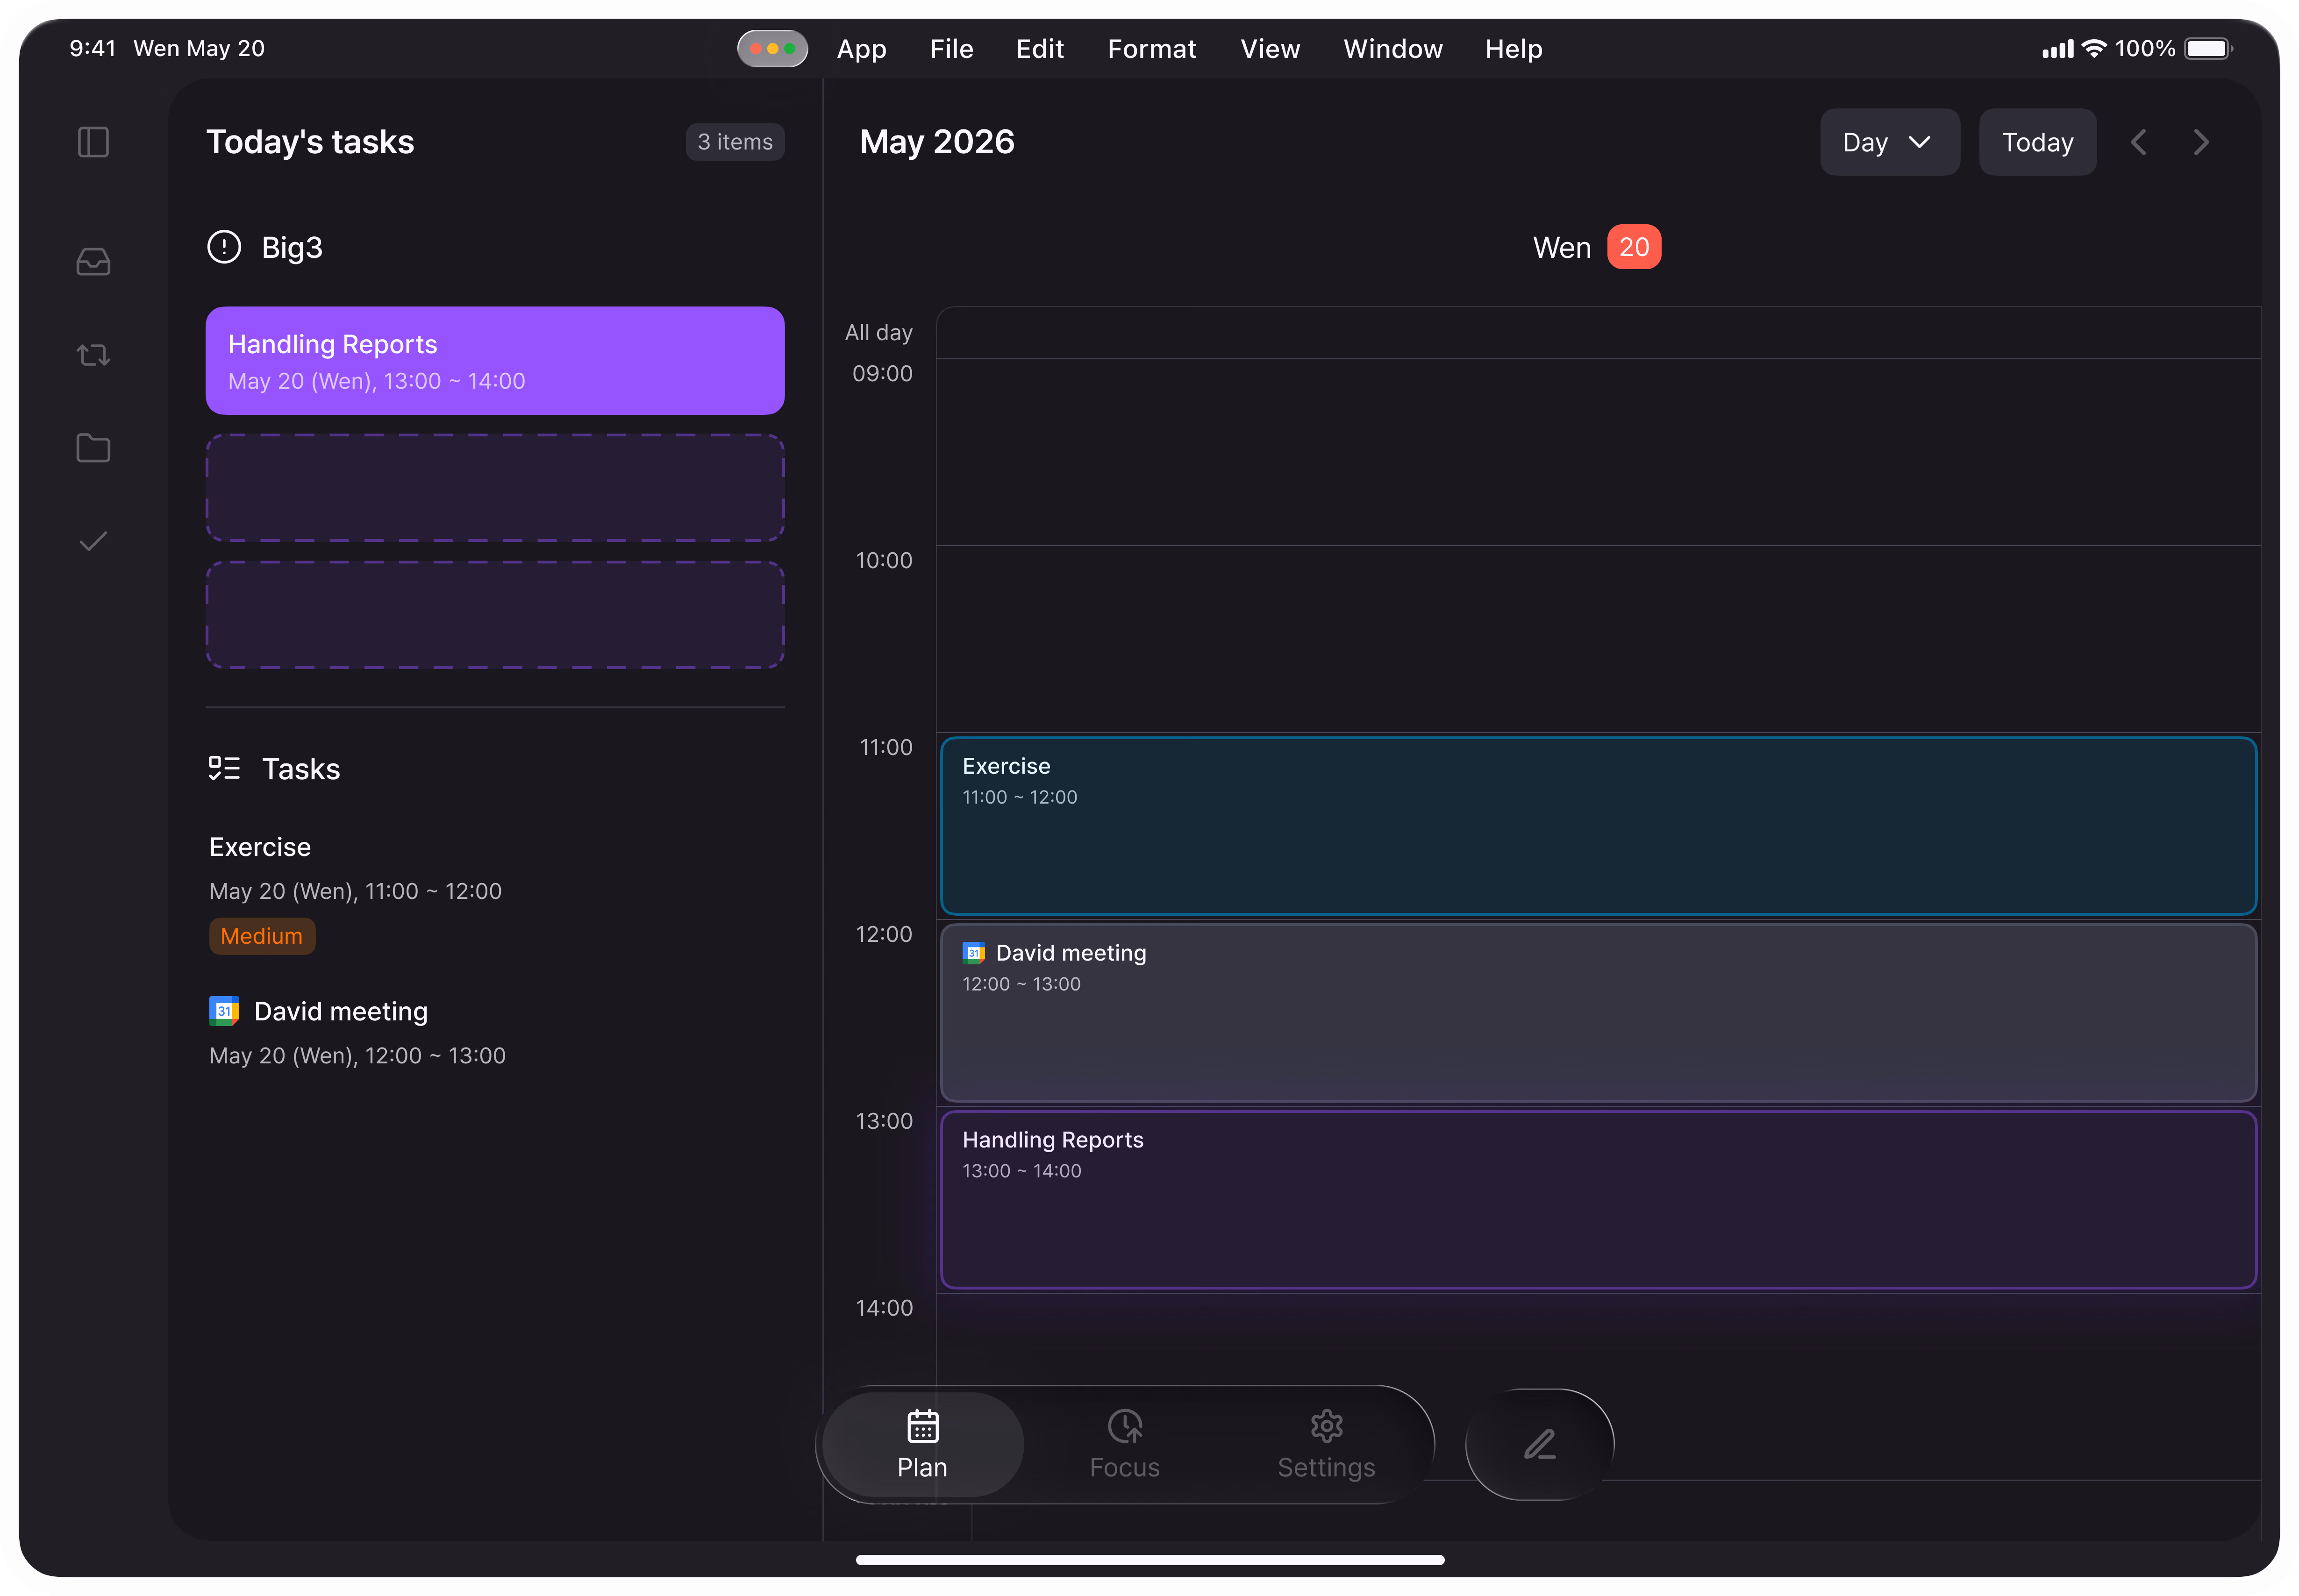
Task: Toggle the sidebar panel icon
Action: pyautogui.click(x=93, y=142)
